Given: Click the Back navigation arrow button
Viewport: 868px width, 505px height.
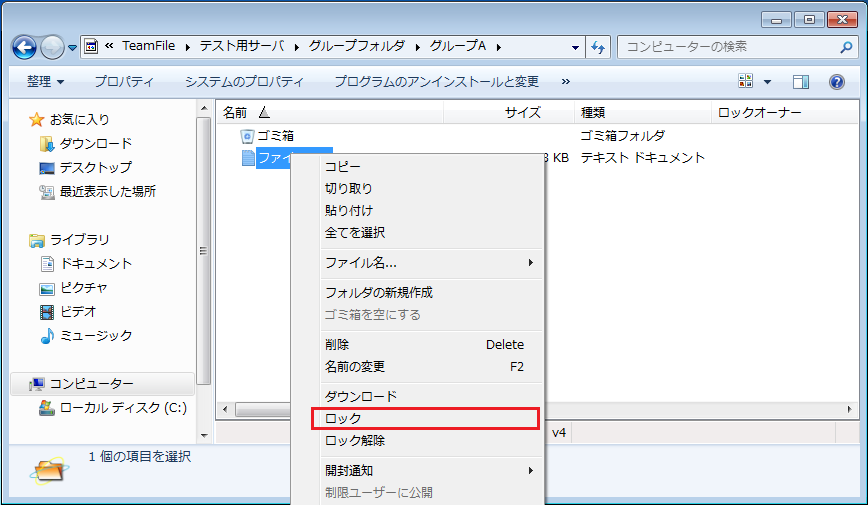Looking at the screenshot, I should tap(25, 47).
